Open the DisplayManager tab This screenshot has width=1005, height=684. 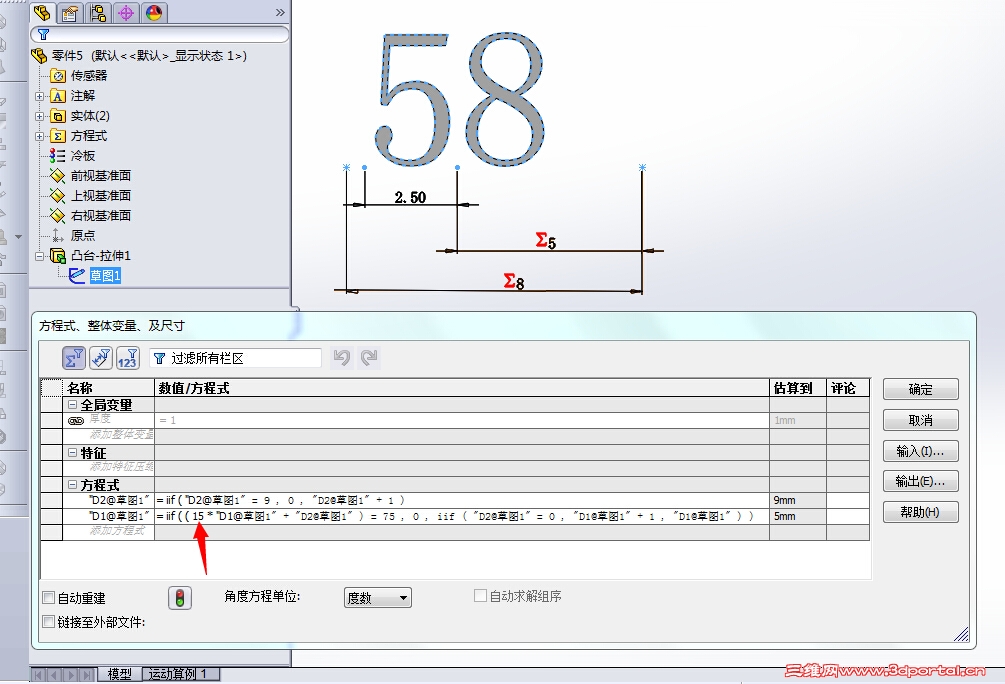(154, 13)
